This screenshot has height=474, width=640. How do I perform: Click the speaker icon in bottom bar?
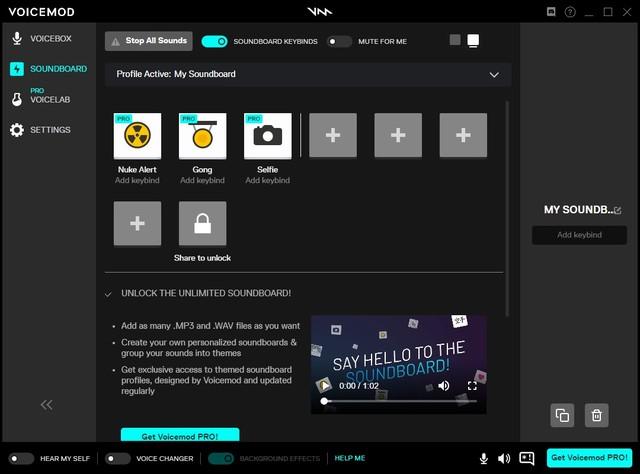coord(504,458)
